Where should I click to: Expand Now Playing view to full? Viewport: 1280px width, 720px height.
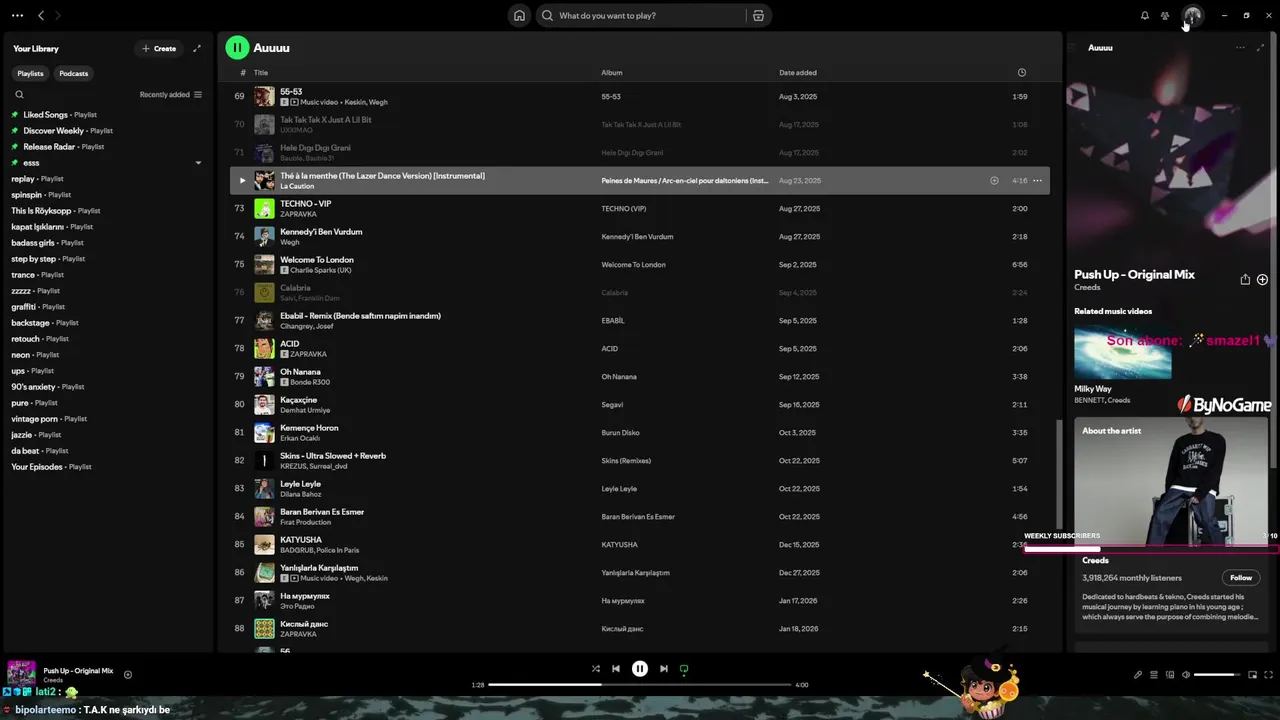1260,48
